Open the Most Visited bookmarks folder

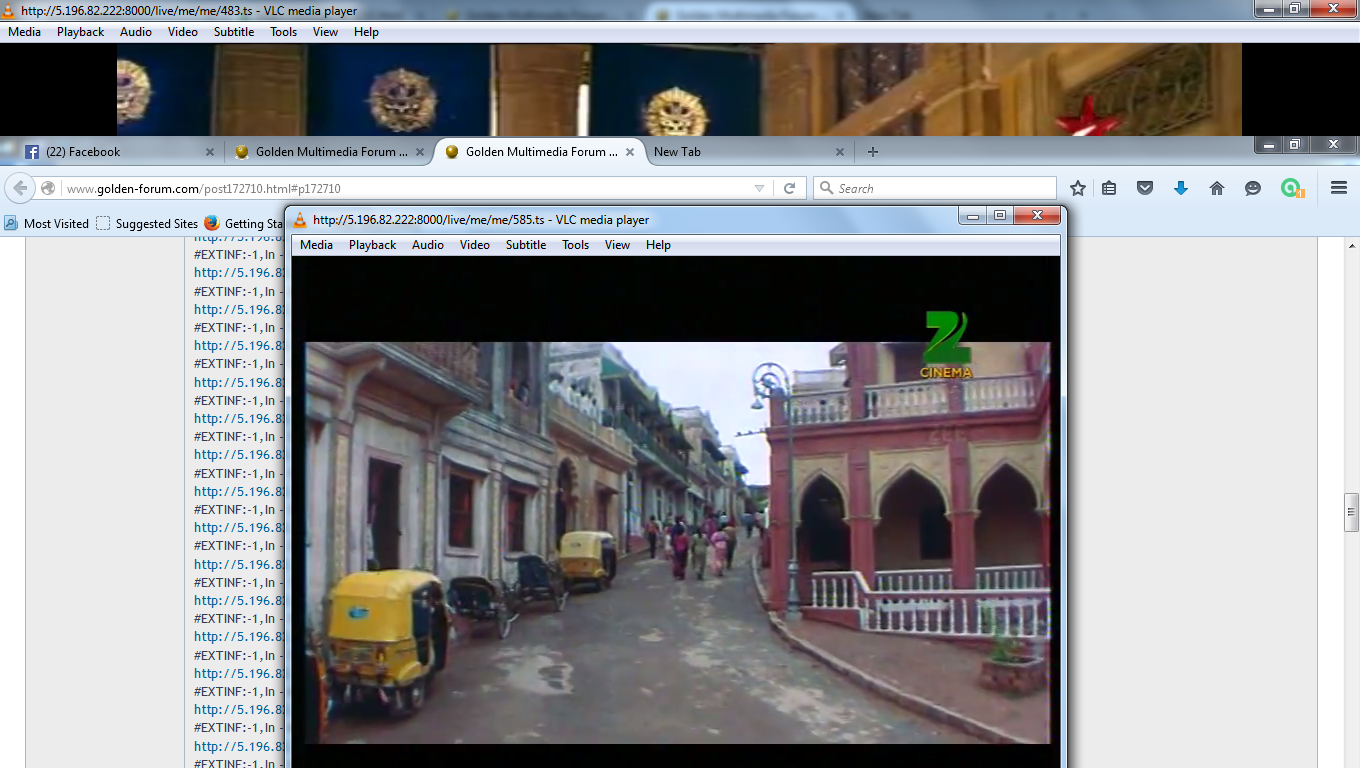click(46, 223)
